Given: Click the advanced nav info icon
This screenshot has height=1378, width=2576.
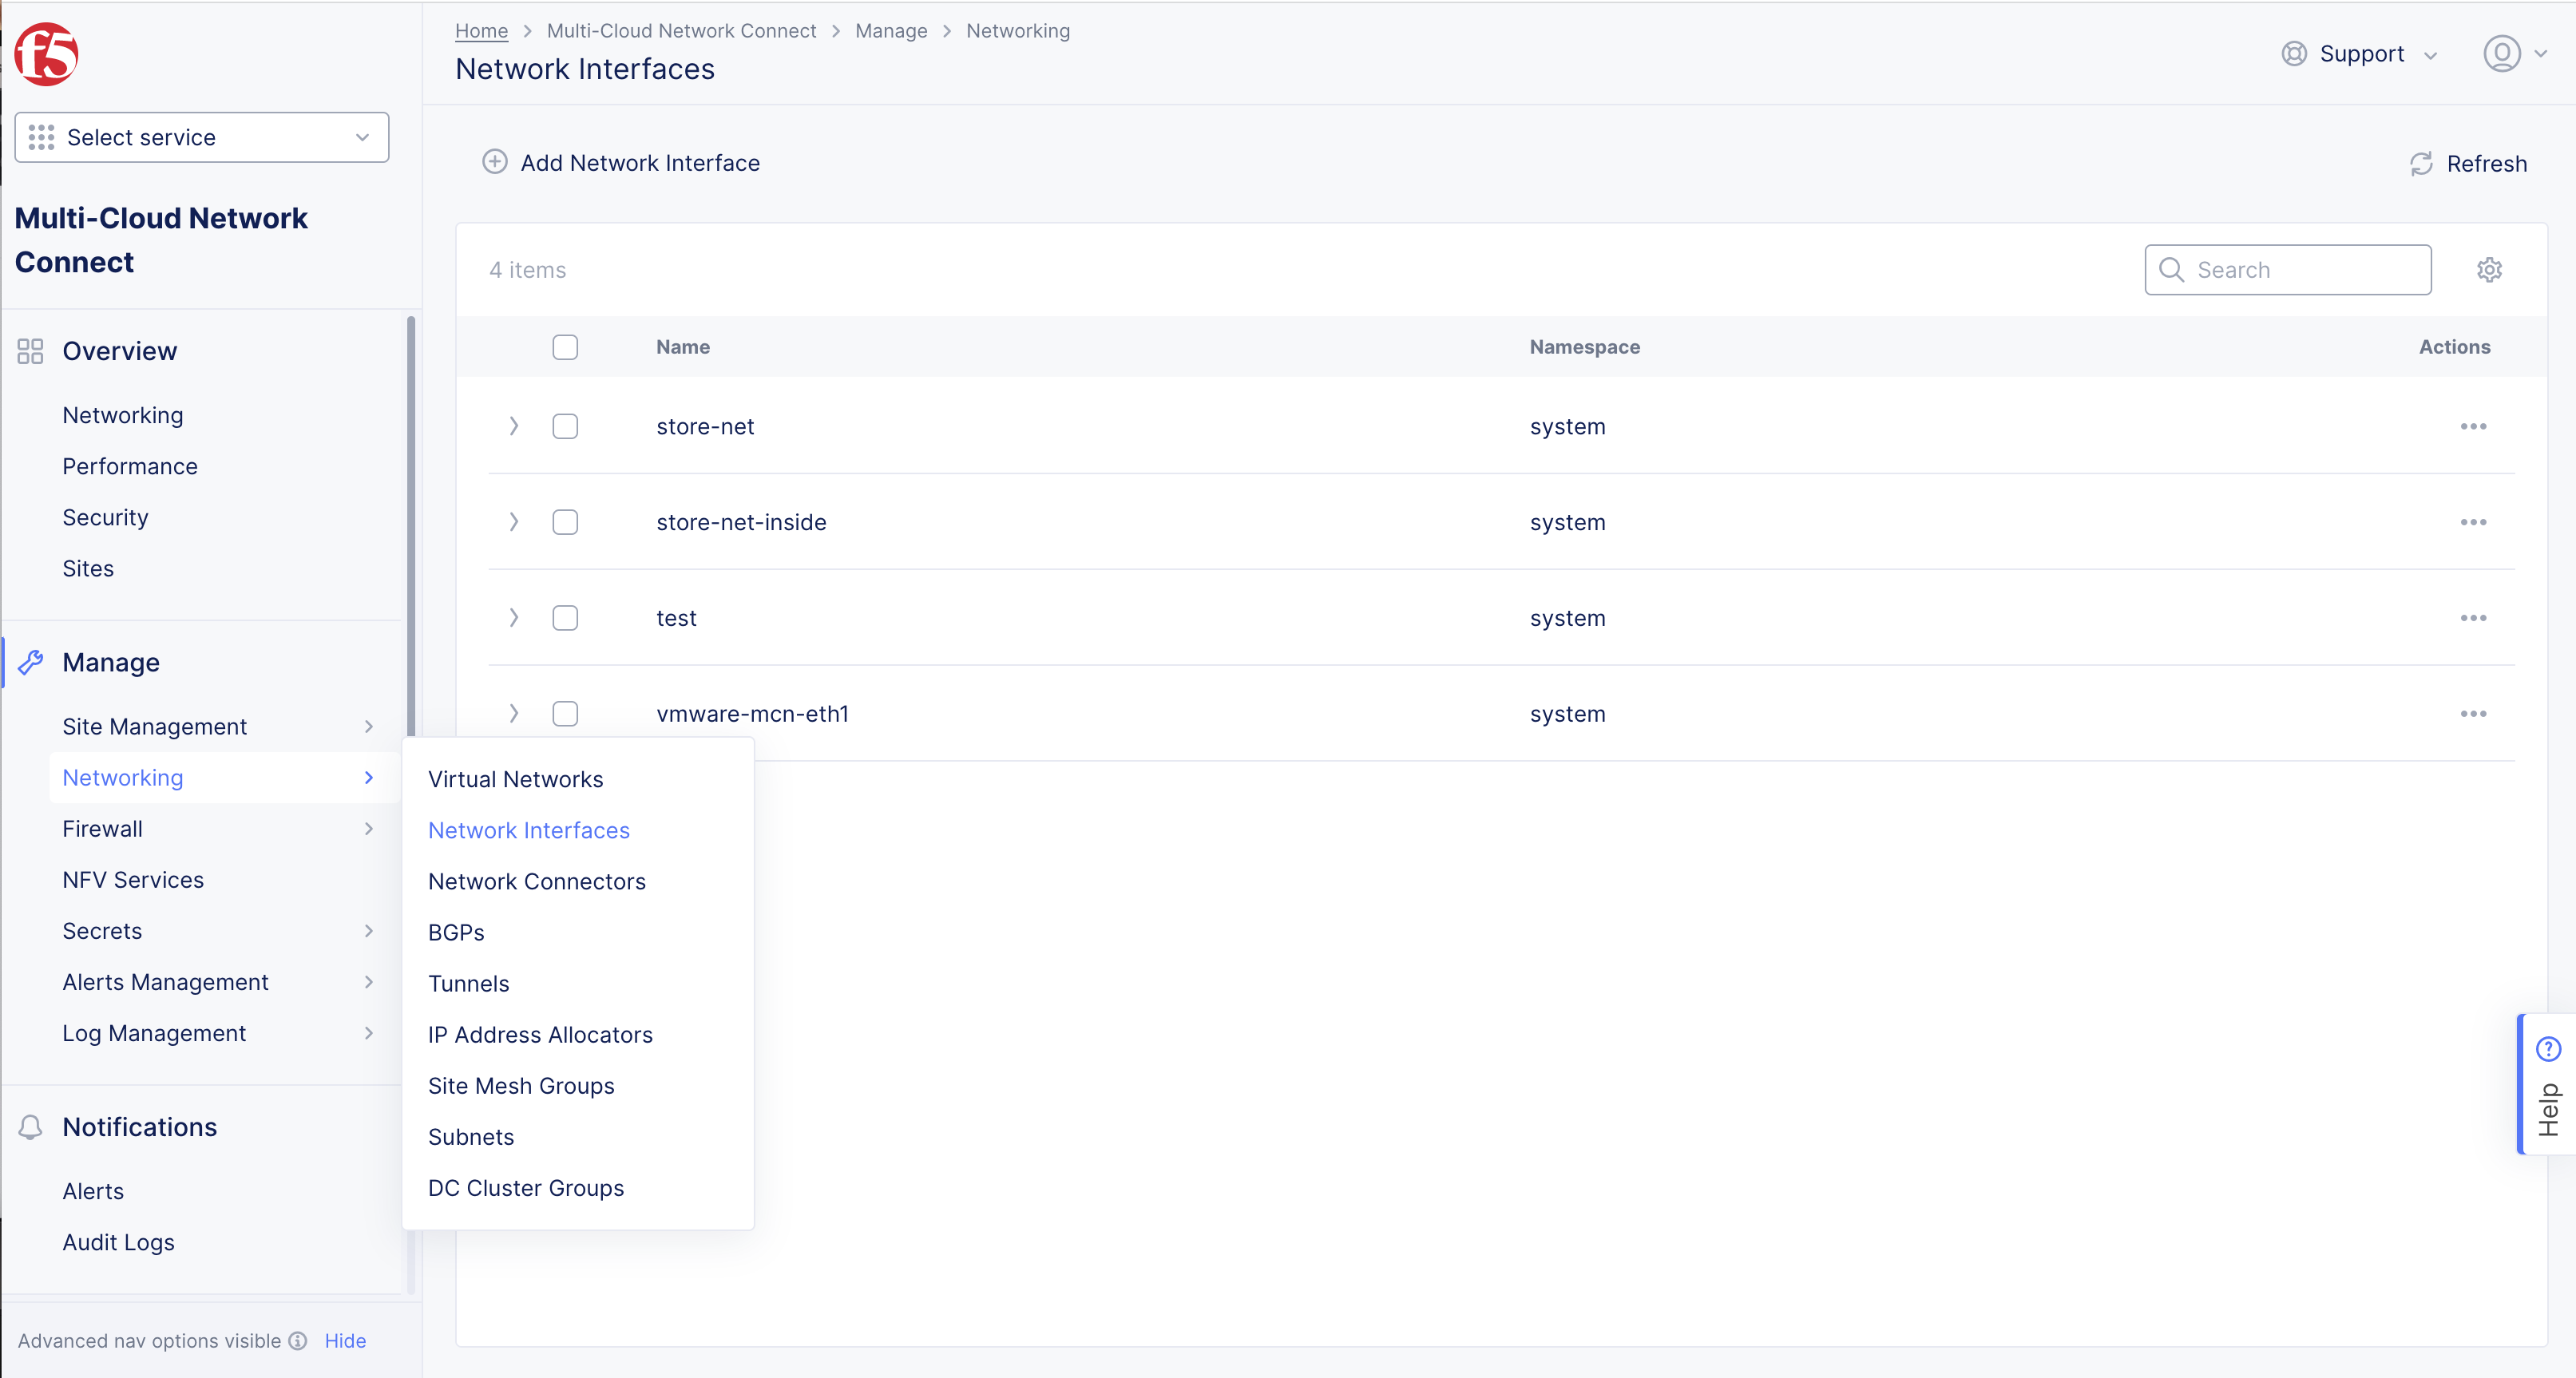Looking at the screenshot, I should tap(298, 1341).
